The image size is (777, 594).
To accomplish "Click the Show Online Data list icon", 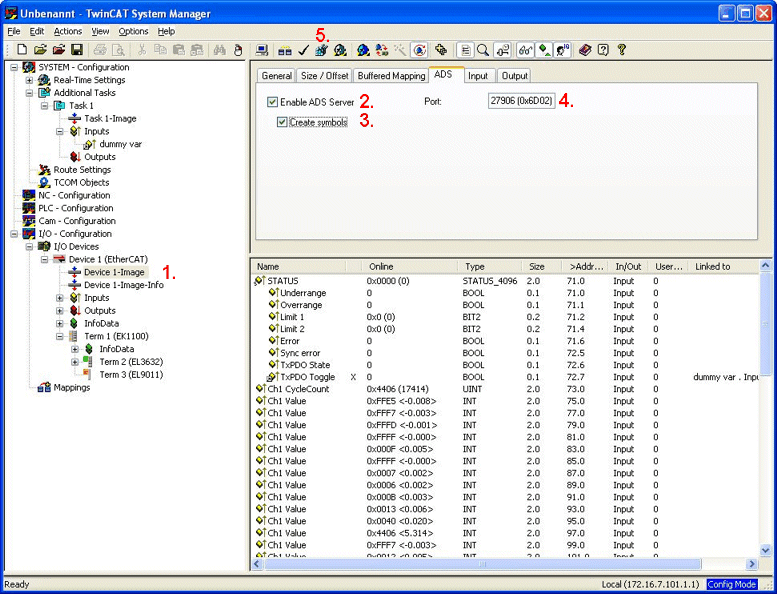I will [x=465, y=50].
